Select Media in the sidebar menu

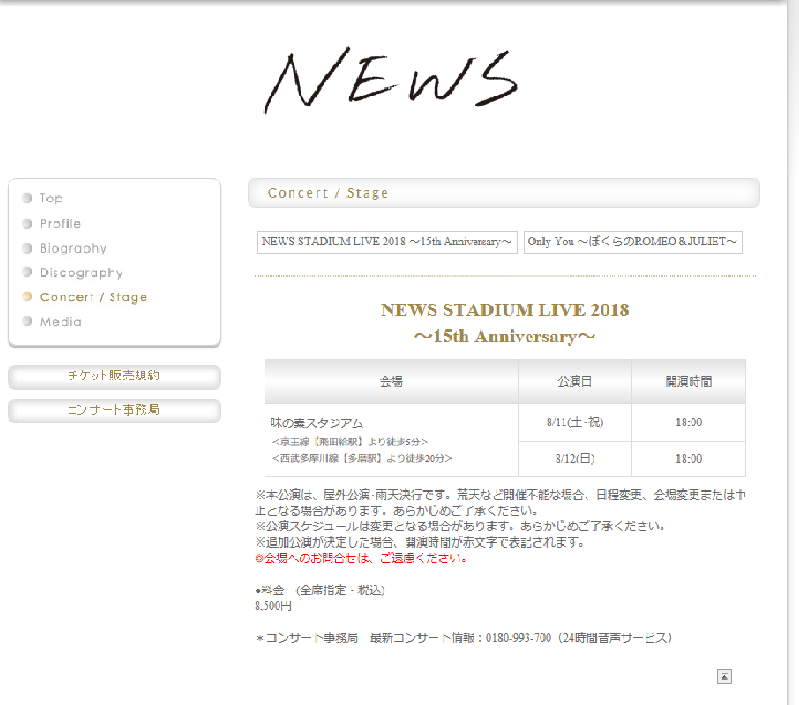tap(60, 322)
